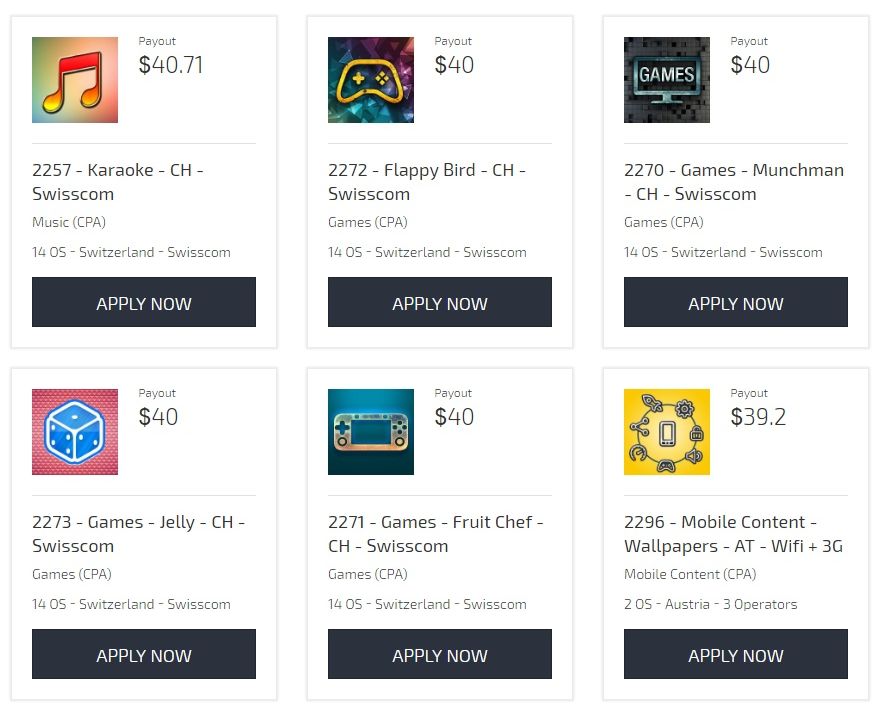Apply now to Flappy Bird offer
The image size is (880, 712).
click(440, 302)
